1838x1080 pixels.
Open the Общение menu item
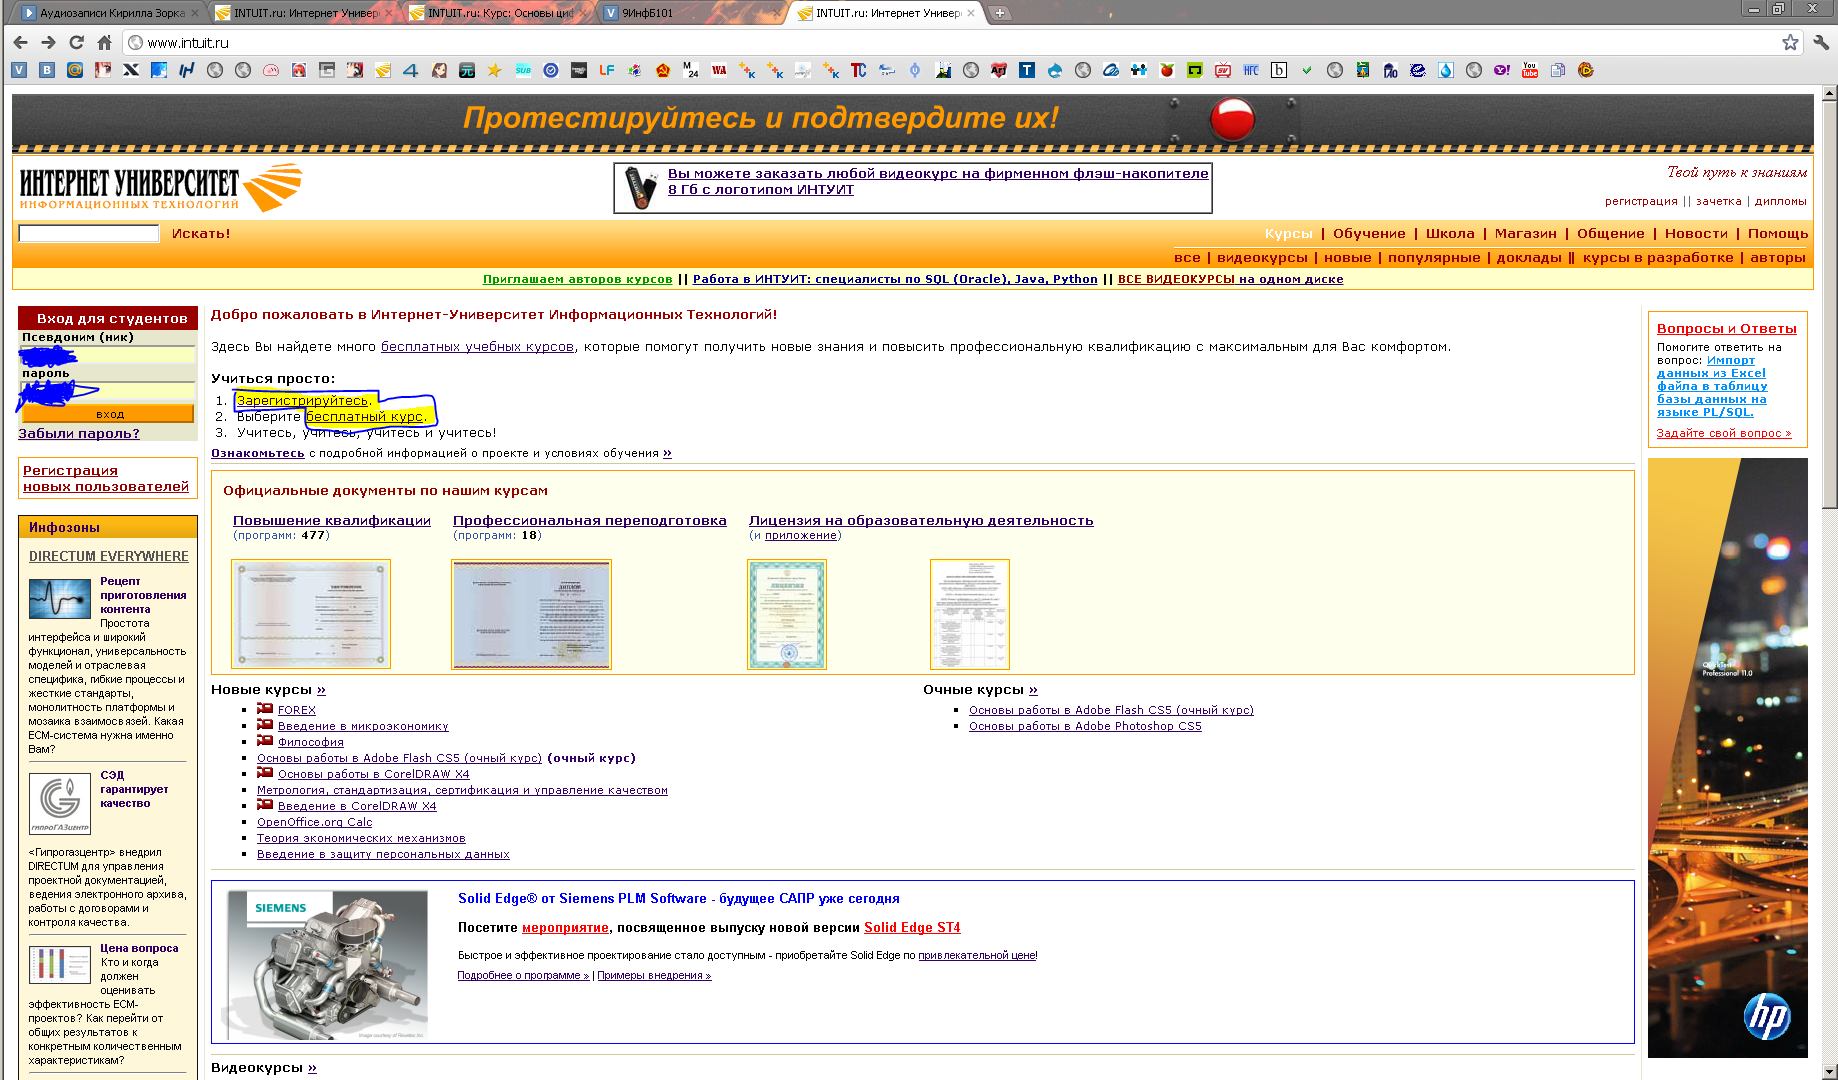(x=1610, y=234)
